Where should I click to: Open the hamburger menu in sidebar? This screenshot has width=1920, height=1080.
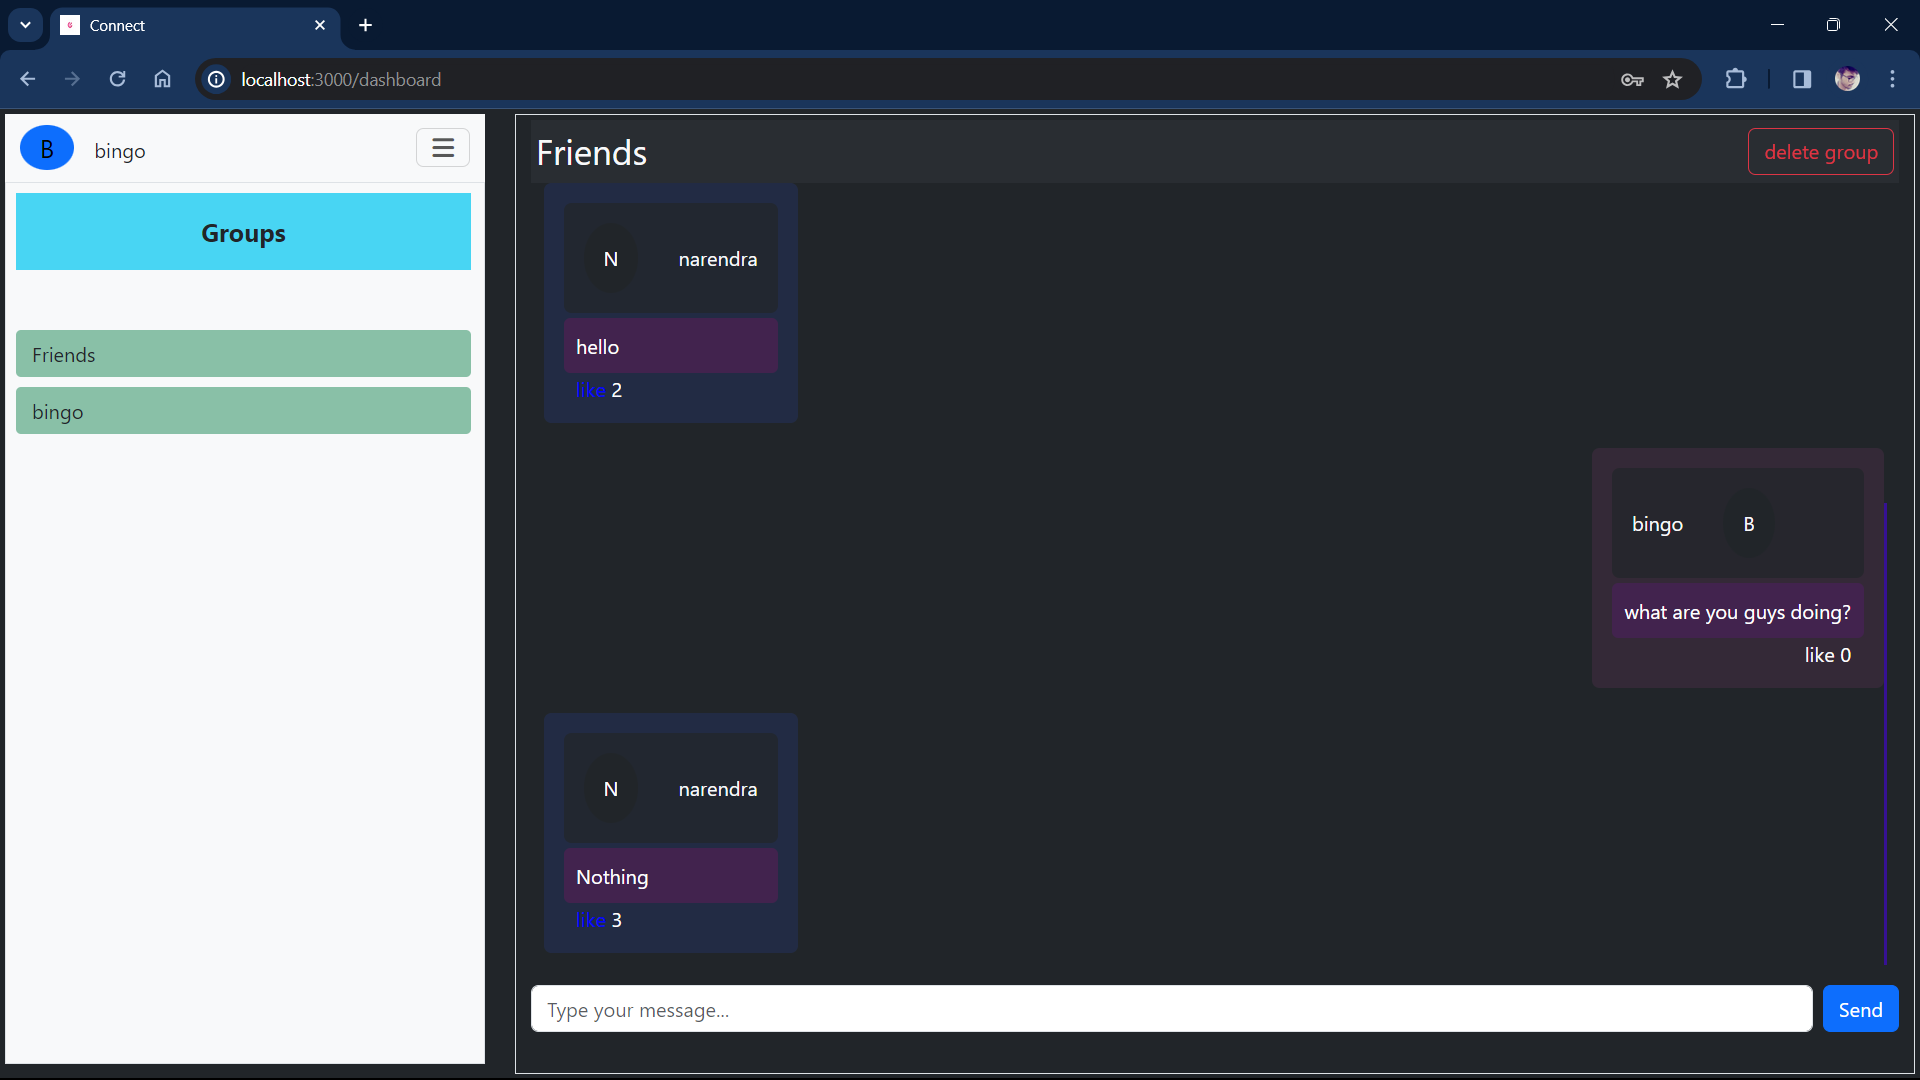[x=443, y=148]
